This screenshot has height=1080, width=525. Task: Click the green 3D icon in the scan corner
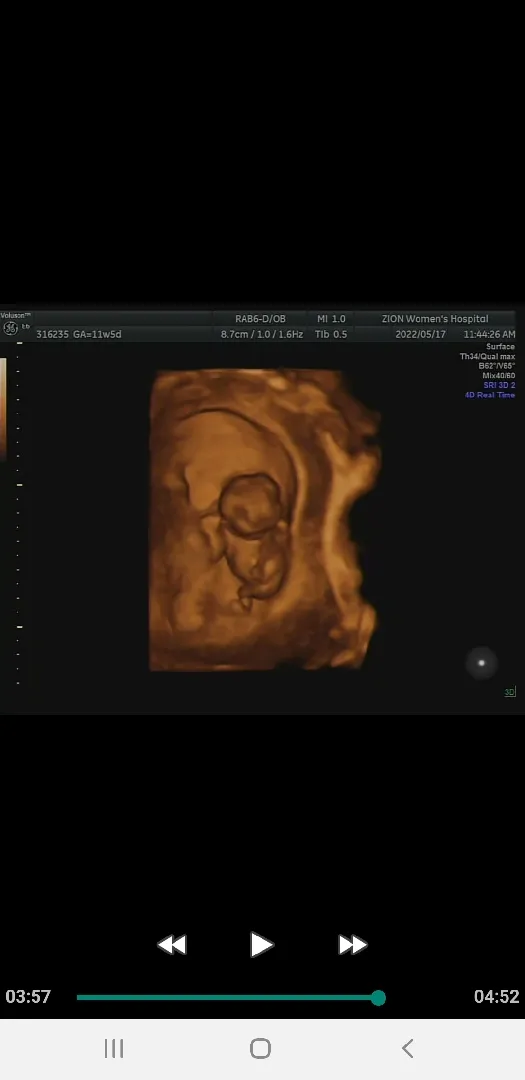510,692
